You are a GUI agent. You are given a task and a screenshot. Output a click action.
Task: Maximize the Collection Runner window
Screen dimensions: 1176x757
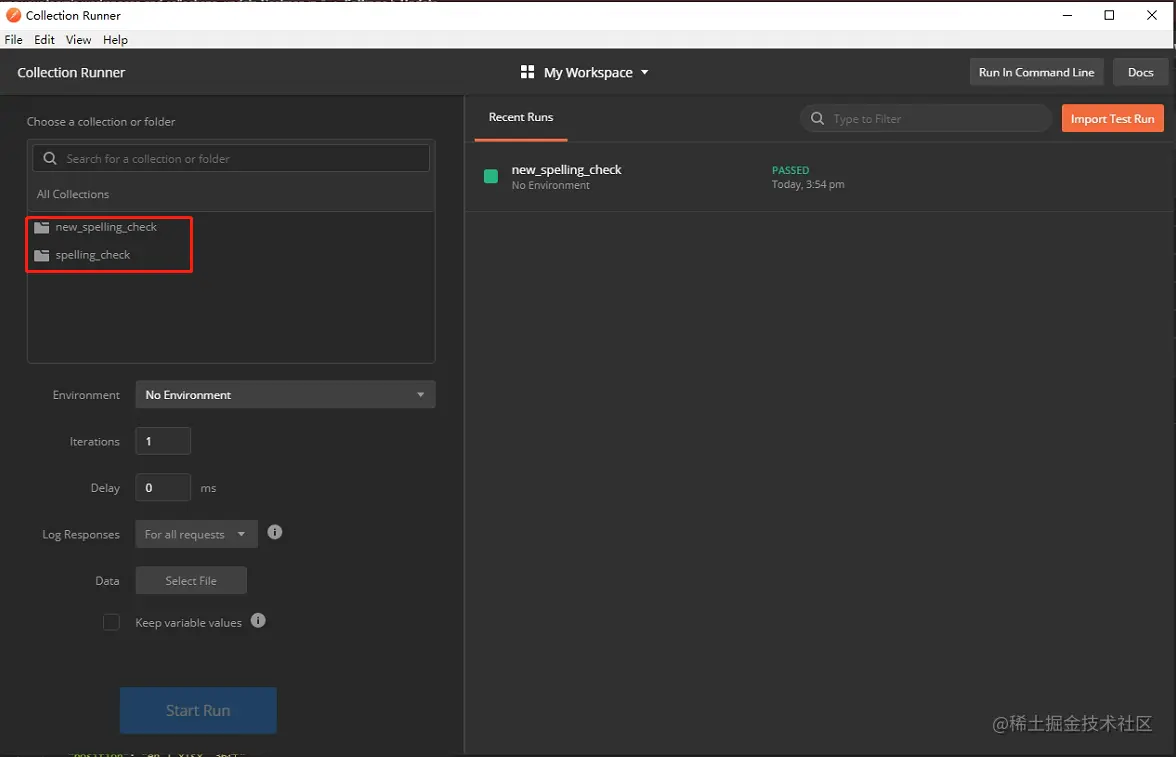[x=1109, y=15]
